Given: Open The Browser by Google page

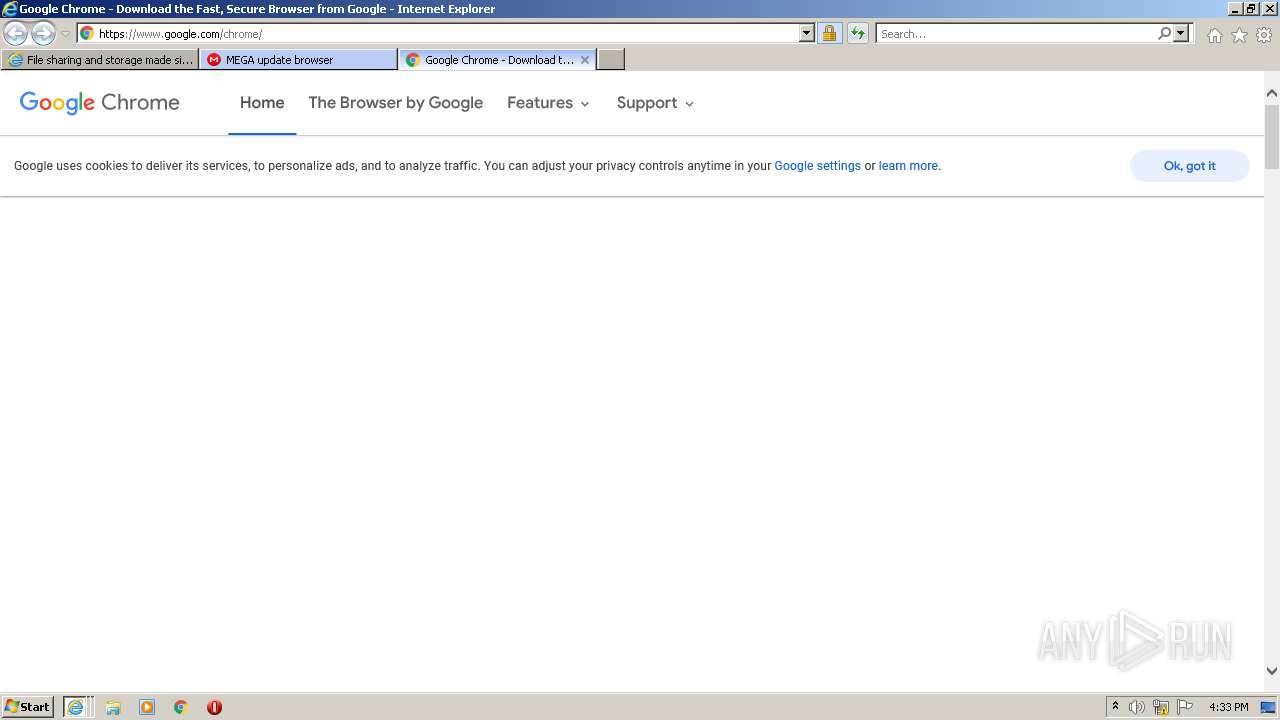Looking at the screenshot, I should [x=395, y=103].
